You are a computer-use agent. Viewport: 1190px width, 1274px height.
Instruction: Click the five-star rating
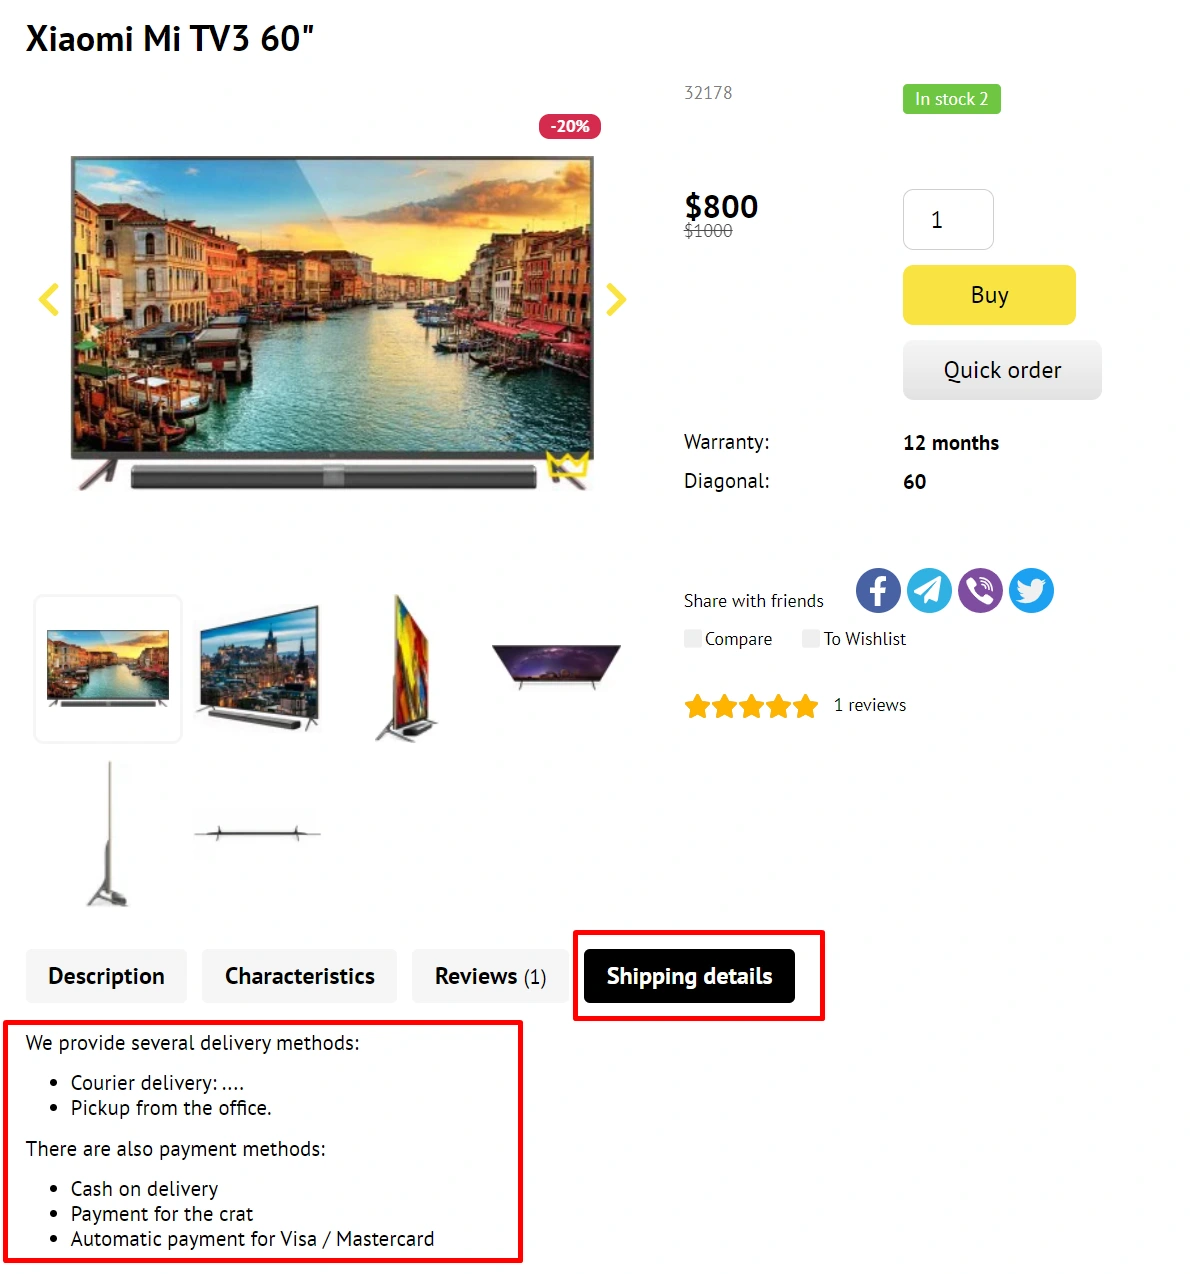coord(751,707)
